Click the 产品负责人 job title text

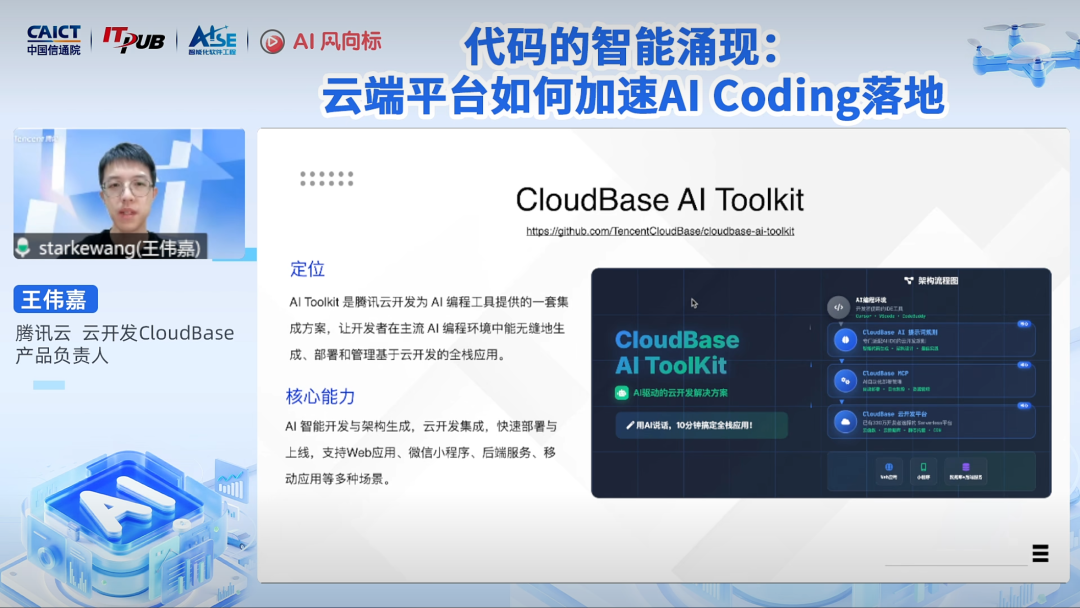click(x=62, y=355)
